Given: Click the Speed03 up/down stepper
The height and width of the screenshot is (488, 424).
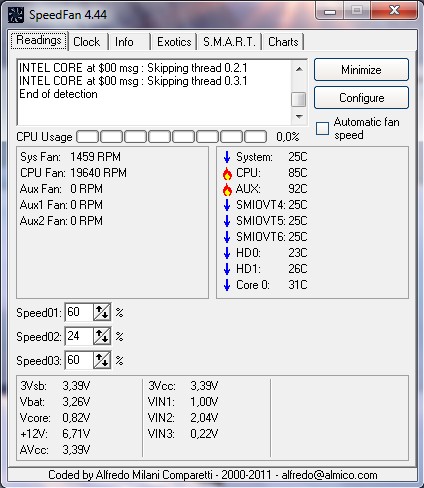Looking at the screenshot, I should [102, 360].
